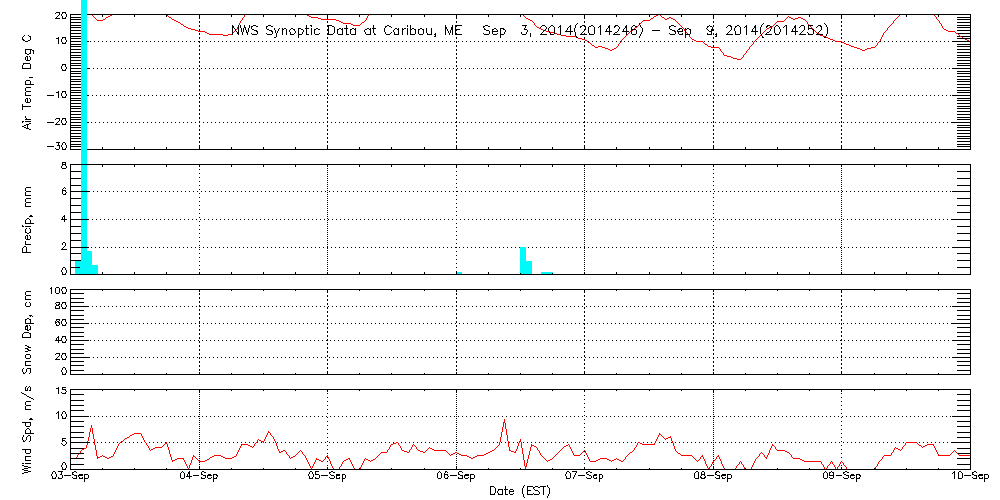The width and height of the screenshot is (1000, 500).
Task: Click the tall cyan precipitation bar on Sep 3
Action: (84, 130)
